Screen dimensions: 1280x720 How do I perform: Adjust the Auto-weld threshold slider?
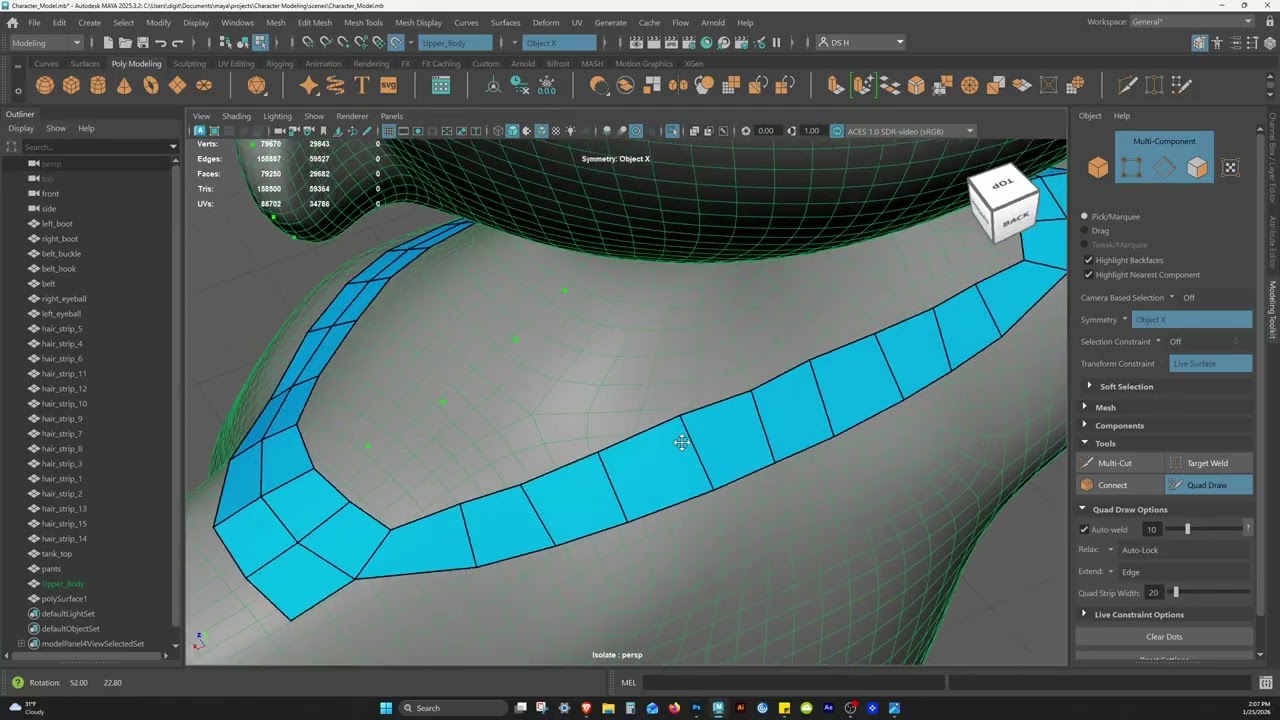(1187, 529)
